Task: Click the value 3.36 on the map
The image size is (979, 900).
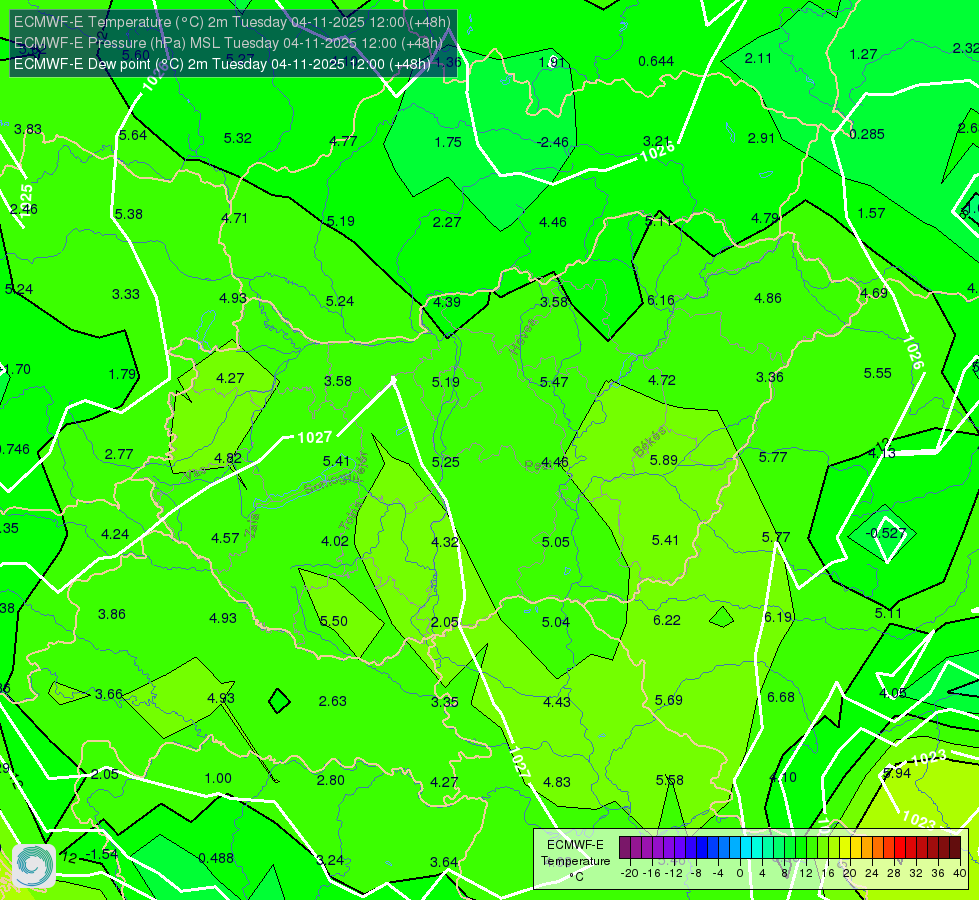Action: [769, 377]
